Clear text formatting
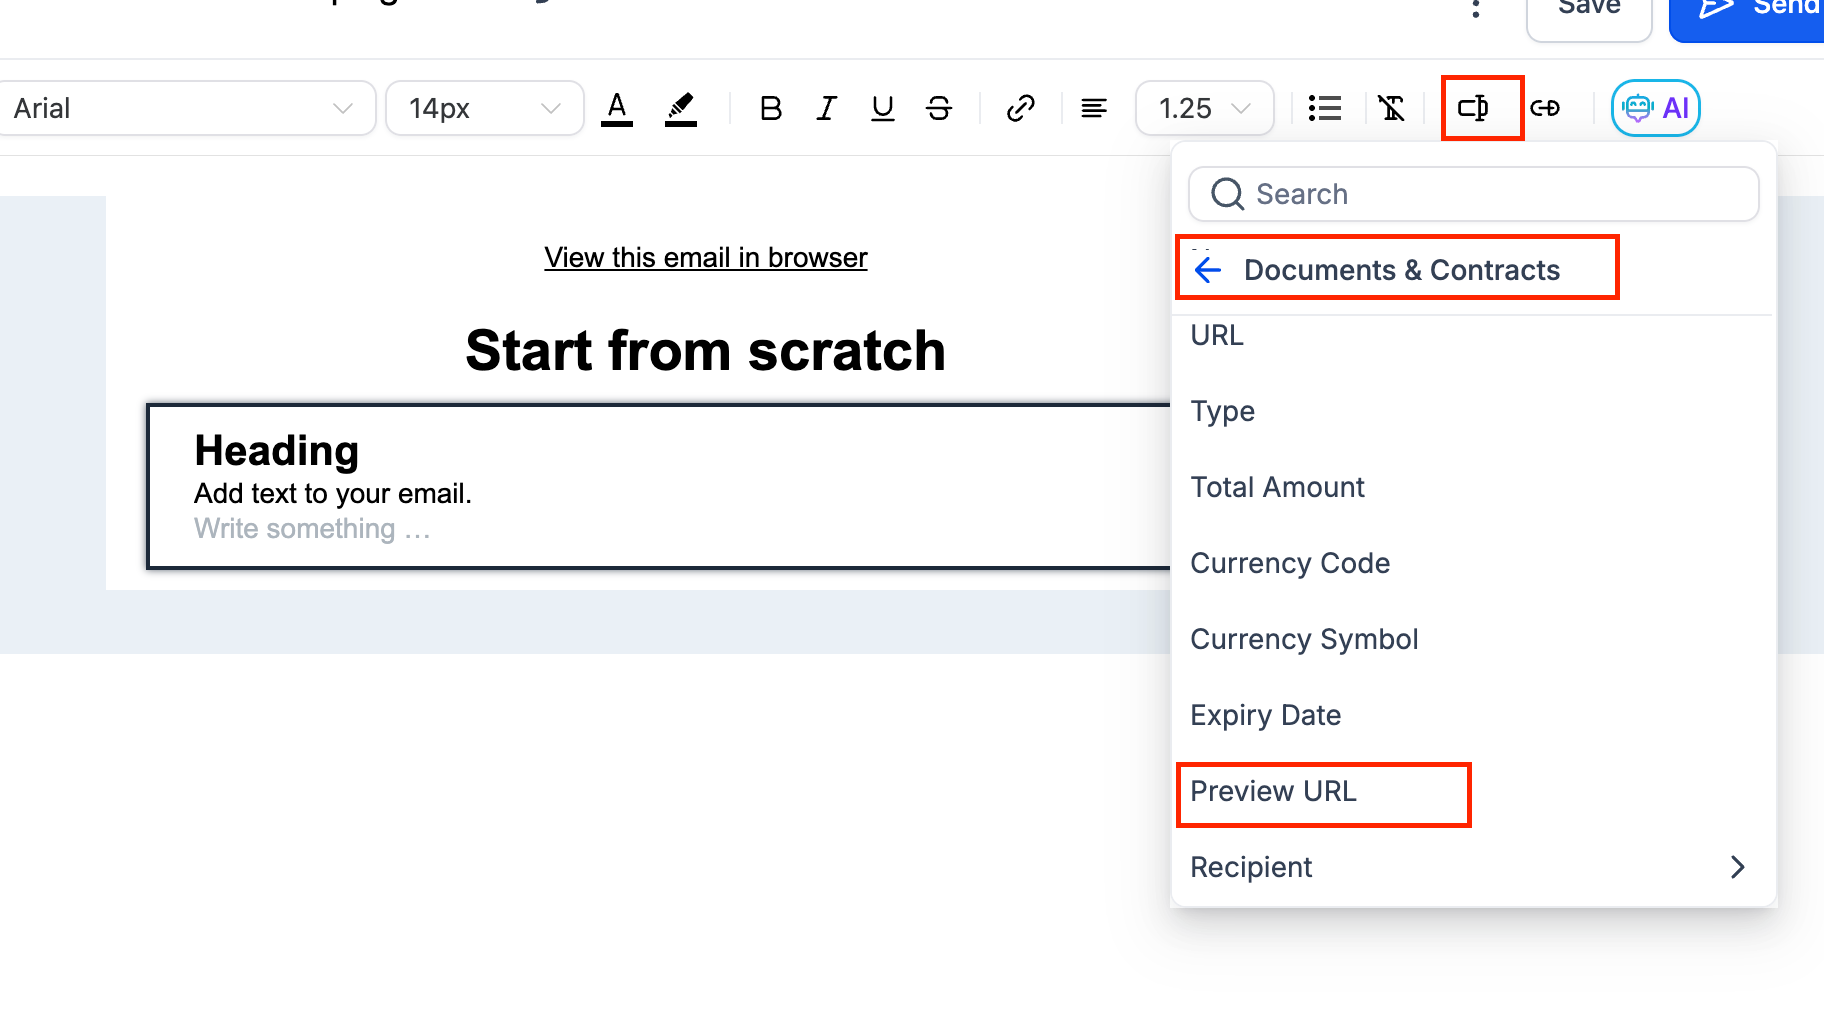Image resolution: width=1824 pixels, height=1026 pixels. (x=1391, y=108)
